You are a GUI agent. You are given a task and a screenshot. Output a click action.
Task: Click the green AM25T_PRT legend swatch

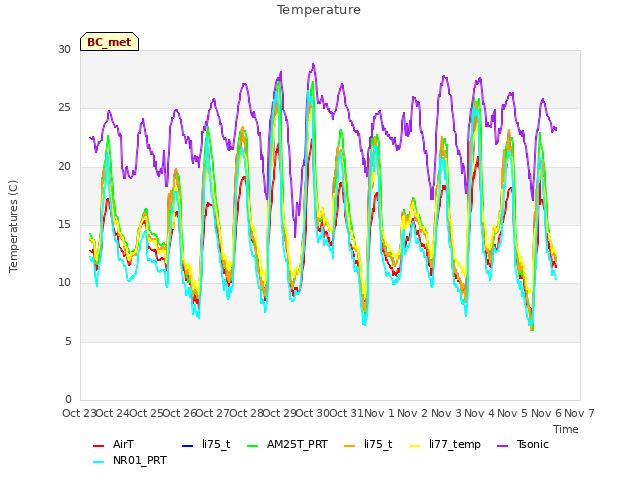coord(253,445)
